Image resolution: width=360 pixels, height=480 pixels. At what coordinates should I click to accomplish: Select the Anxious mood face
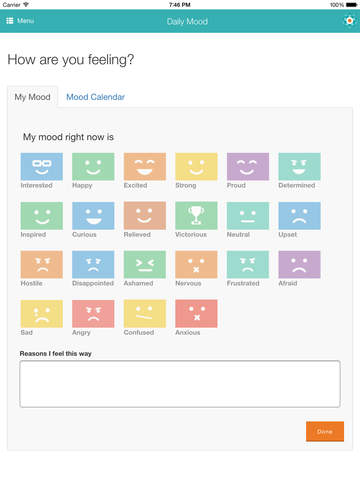pos(196,314)
